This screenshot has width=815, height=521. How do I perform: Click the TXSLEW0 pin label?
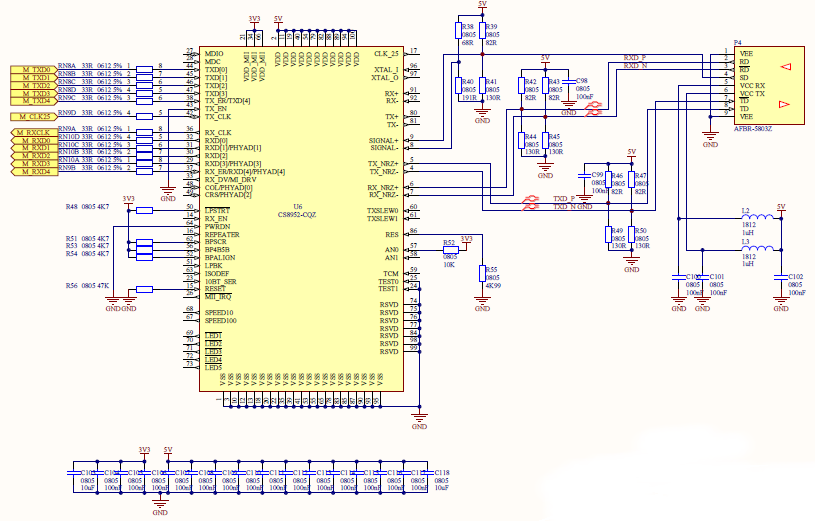point(383,211)
